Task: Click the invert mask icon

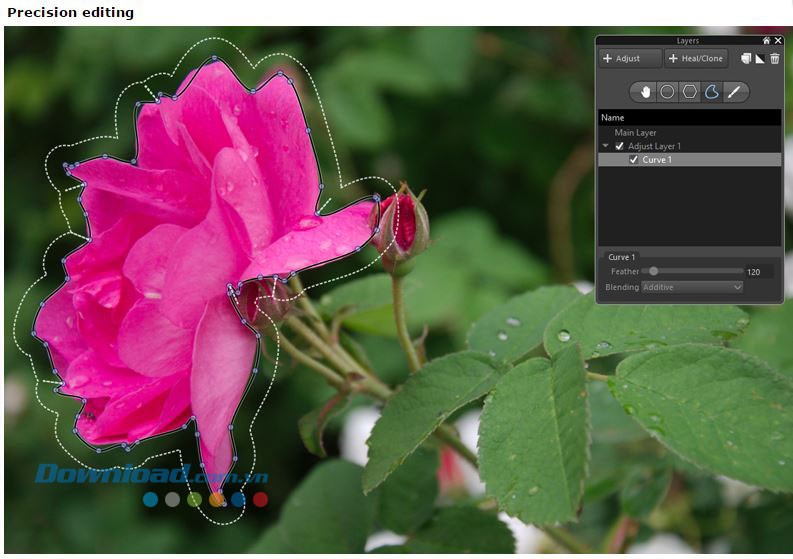Action: tap(759, 59)
